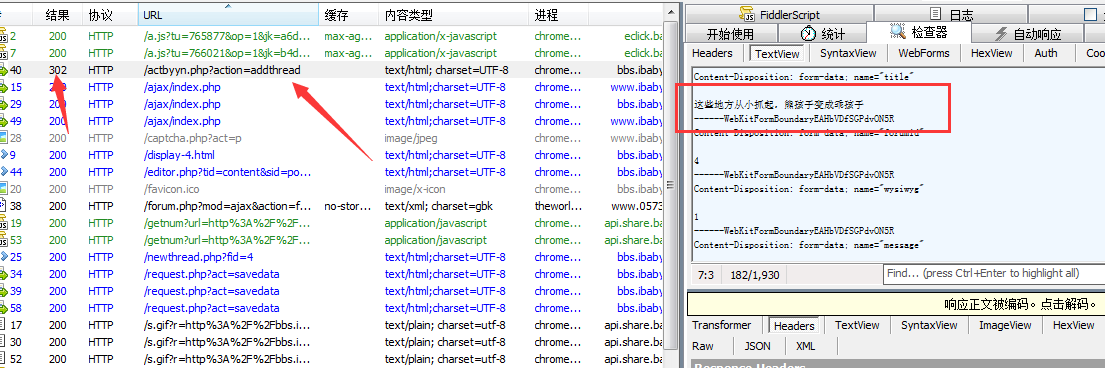
Task: Open the response Transformer tab
Action: pos(721,325)
